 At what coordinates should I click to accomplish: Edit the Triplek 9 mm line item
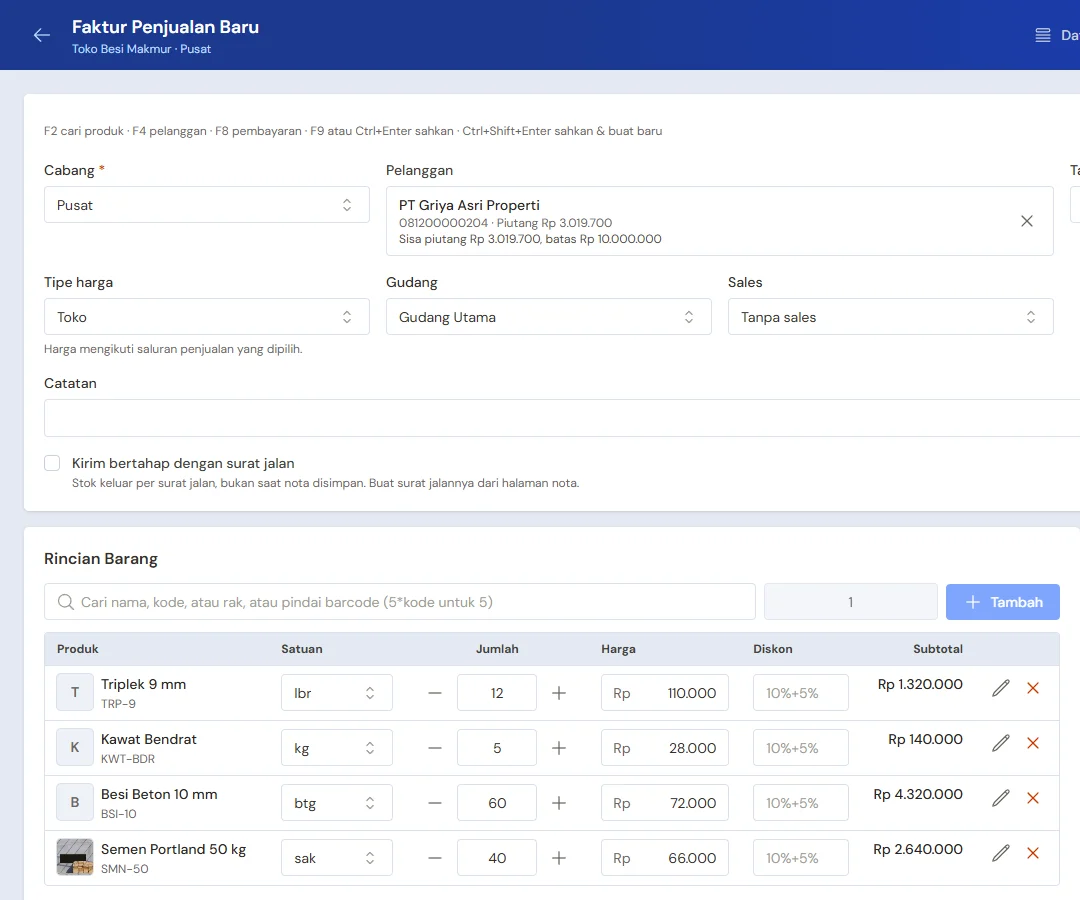click(1001, 688)
